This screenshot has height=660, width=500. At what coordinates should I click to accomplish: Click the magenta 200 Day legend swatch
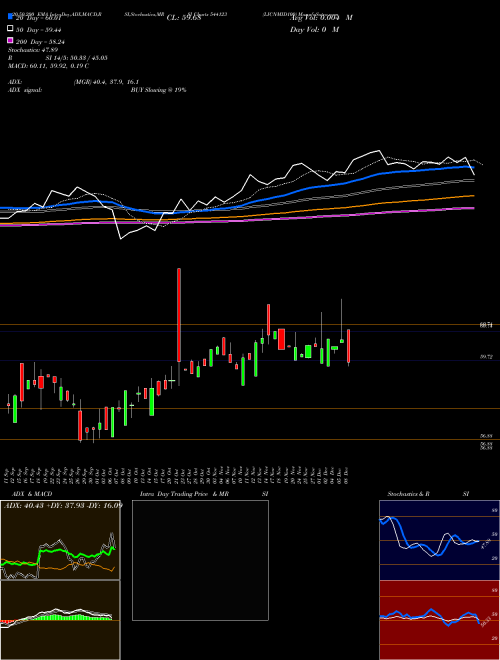[10, 40]
